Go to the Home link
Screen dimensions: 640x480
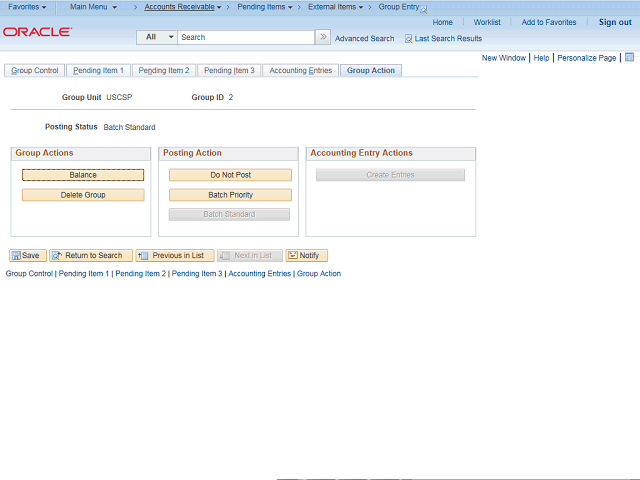tap(442, 22)
